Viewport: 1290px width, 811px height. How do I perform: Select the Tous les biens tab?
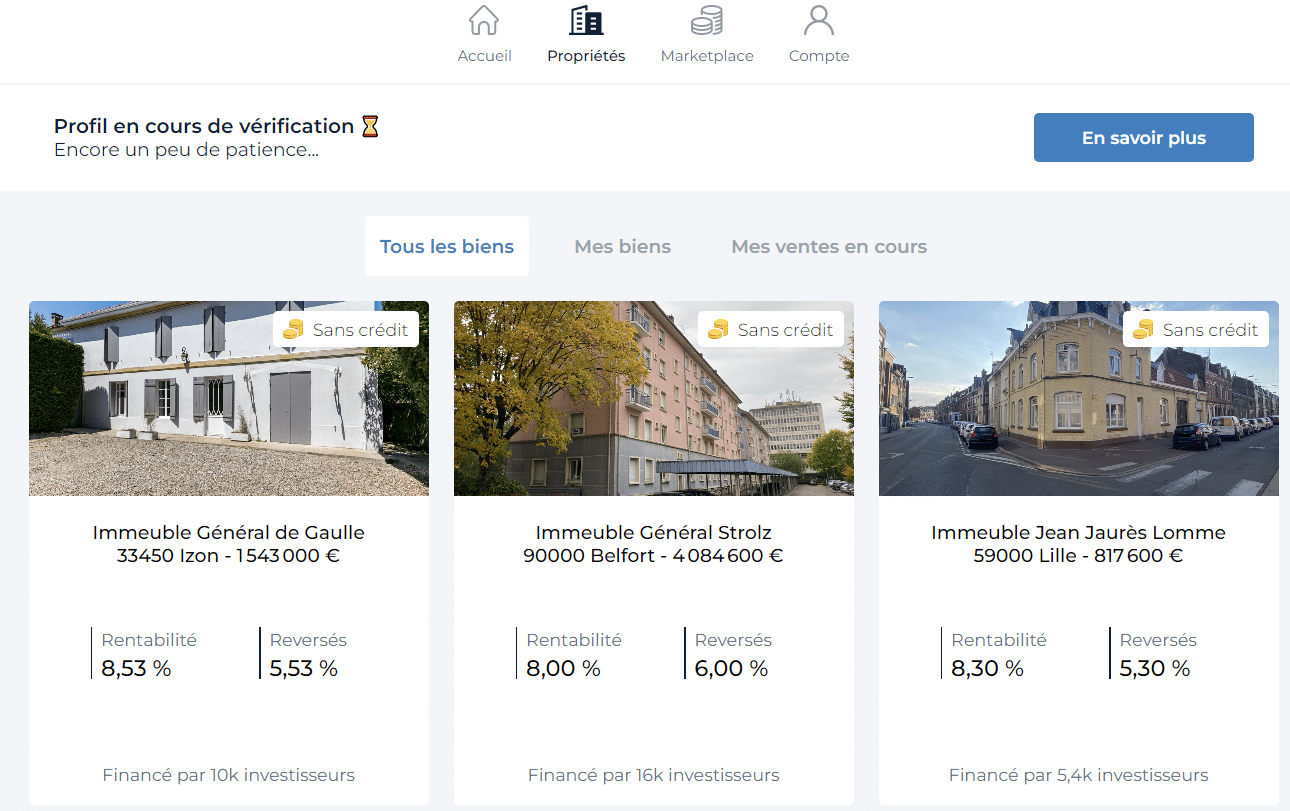pyautogui.click(x=446, y=246)
